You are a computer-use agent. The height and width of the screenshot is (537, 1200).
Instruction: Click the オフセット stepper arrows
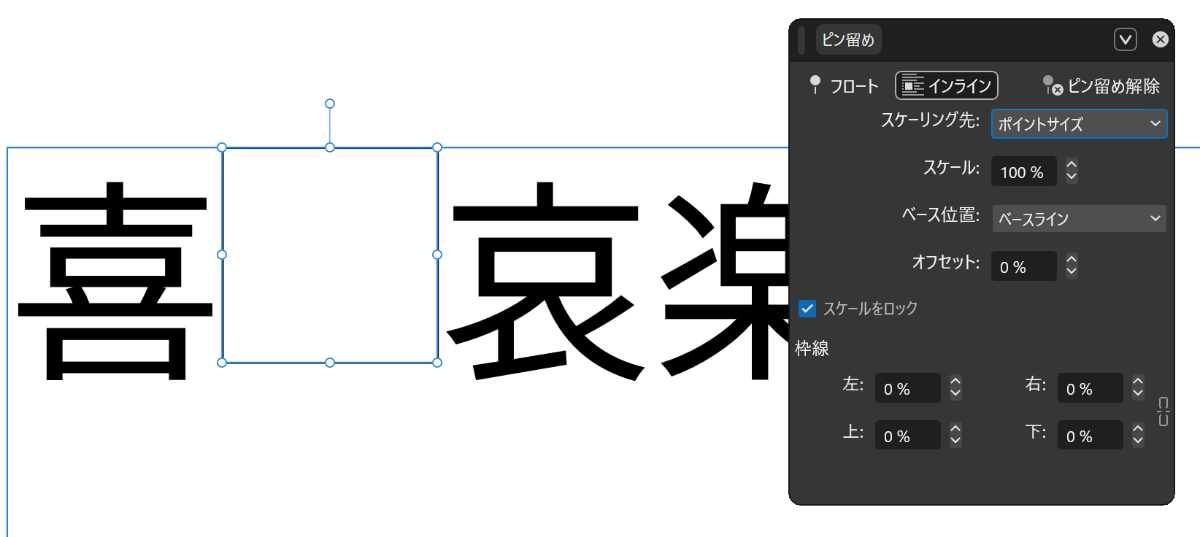click(1072, 267)
